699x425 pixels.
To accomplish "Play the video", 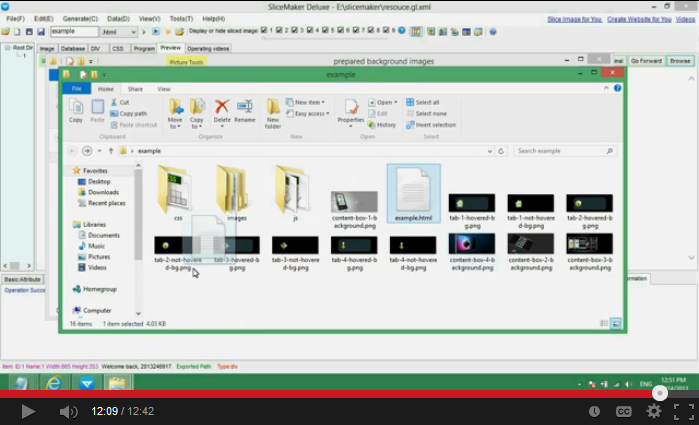I will tap(28, 411).
